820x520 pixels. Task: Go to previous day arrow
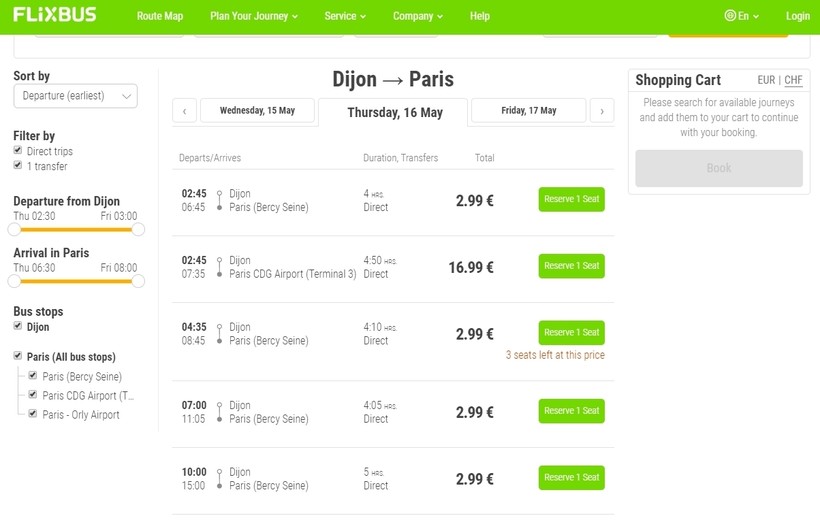click(x=184, y=111)
